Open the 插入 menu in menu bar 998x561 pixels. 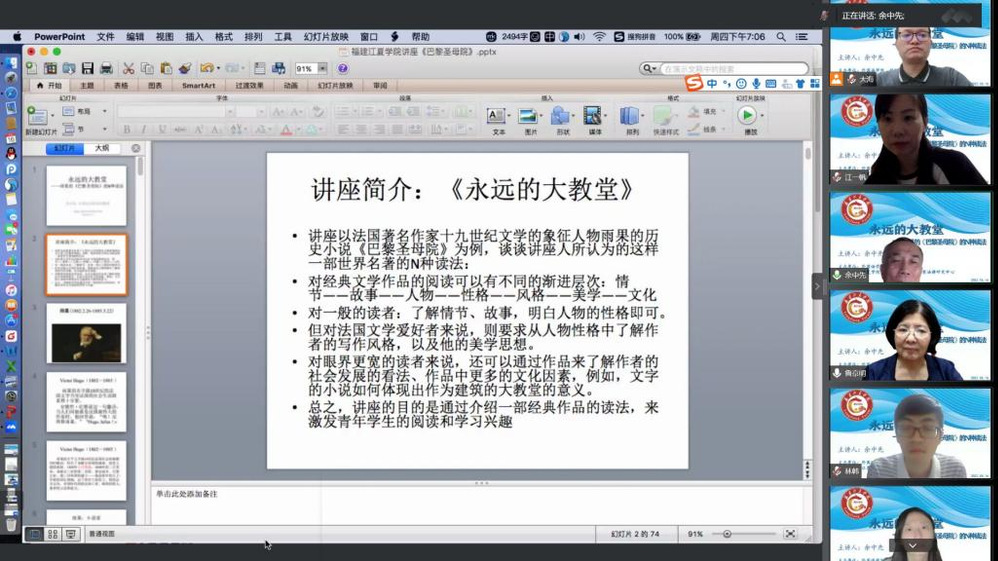point(194,37)
